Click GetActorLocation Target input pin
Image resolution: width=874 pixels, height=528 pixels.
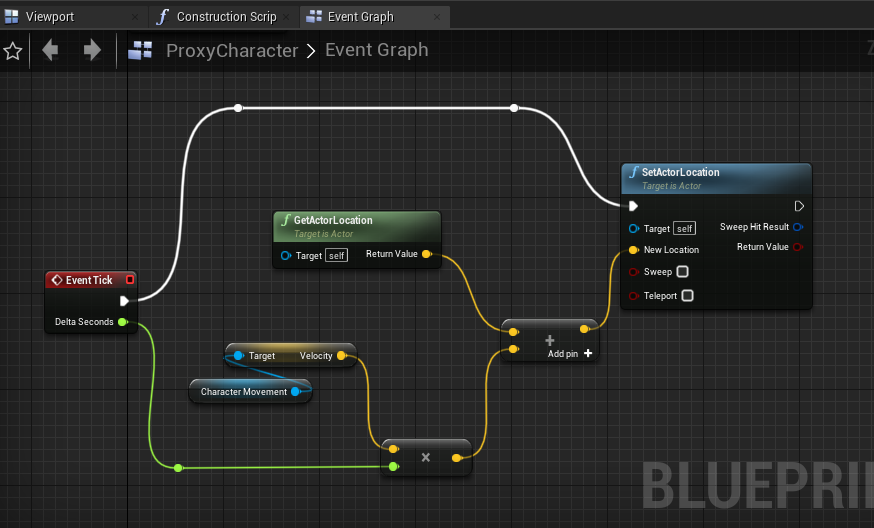point(286,255)
